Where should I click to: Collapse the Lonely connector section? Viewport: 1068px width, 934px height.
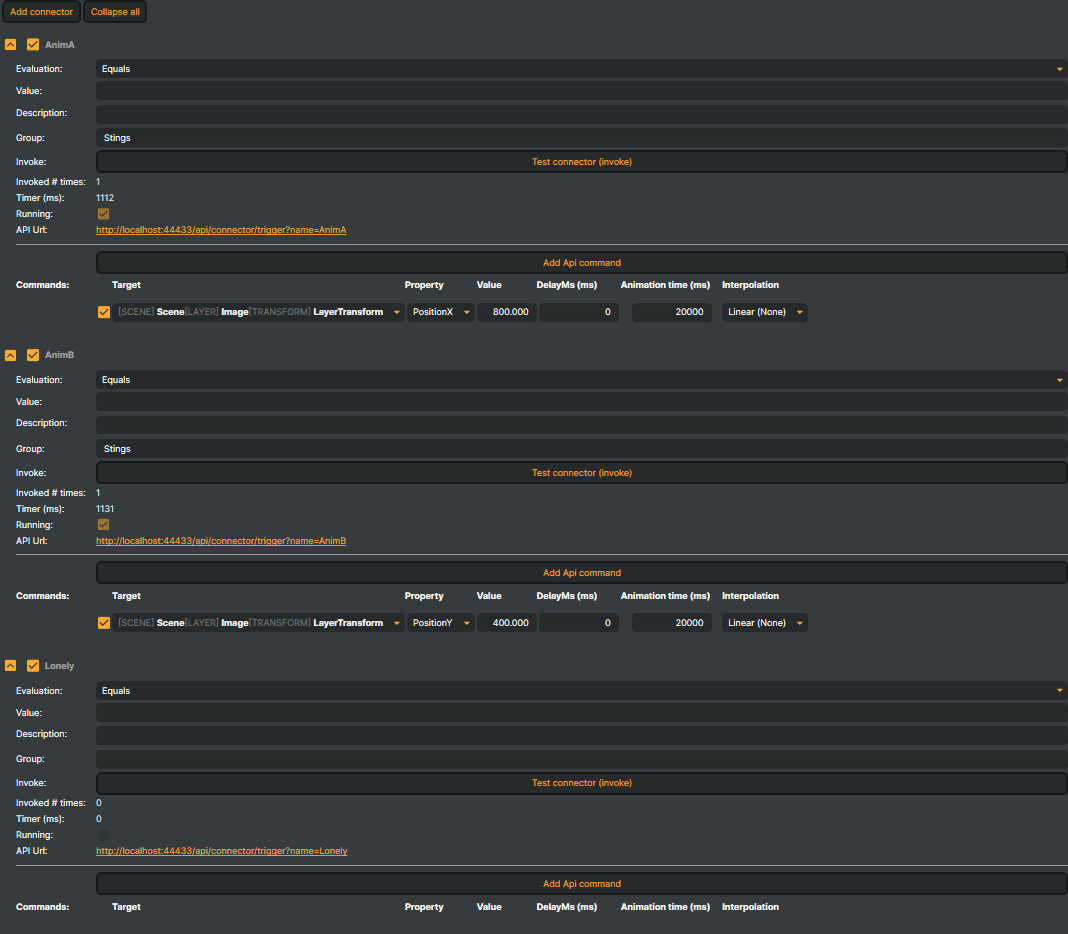point(10,666)
